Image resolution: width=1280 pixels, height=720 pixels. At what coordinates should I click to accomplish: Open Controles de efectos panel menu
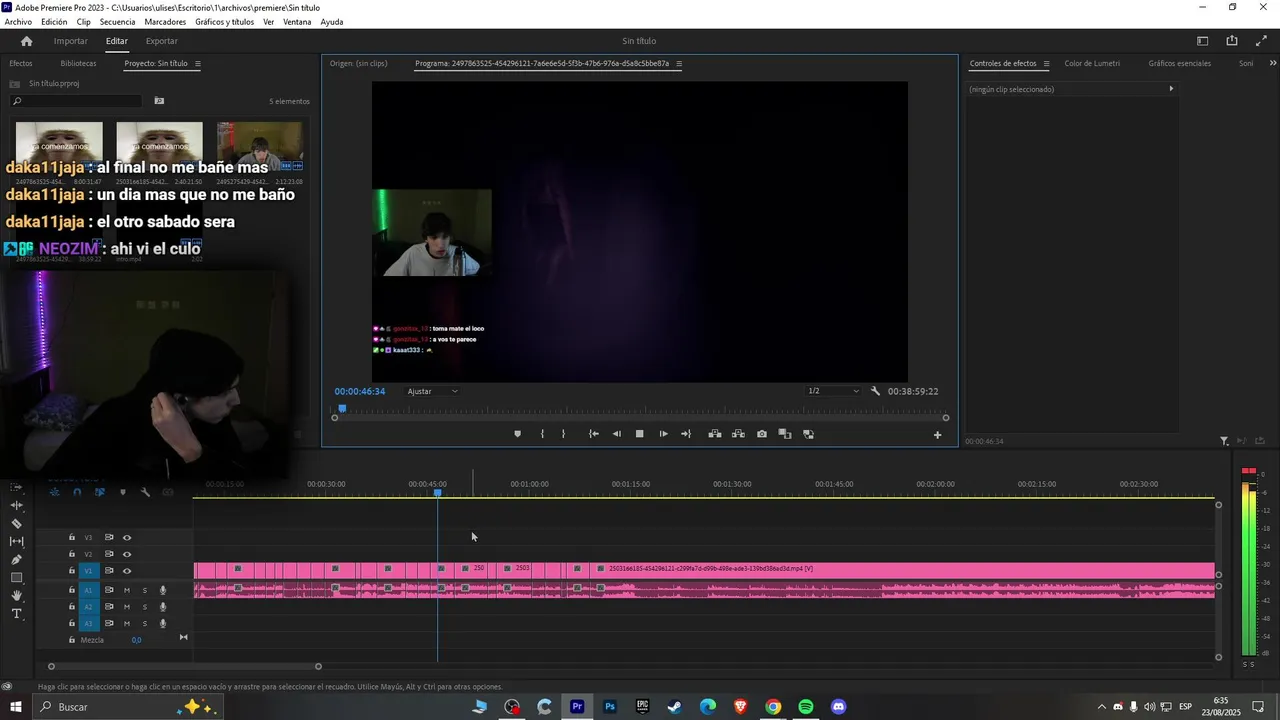(1046, 64)
